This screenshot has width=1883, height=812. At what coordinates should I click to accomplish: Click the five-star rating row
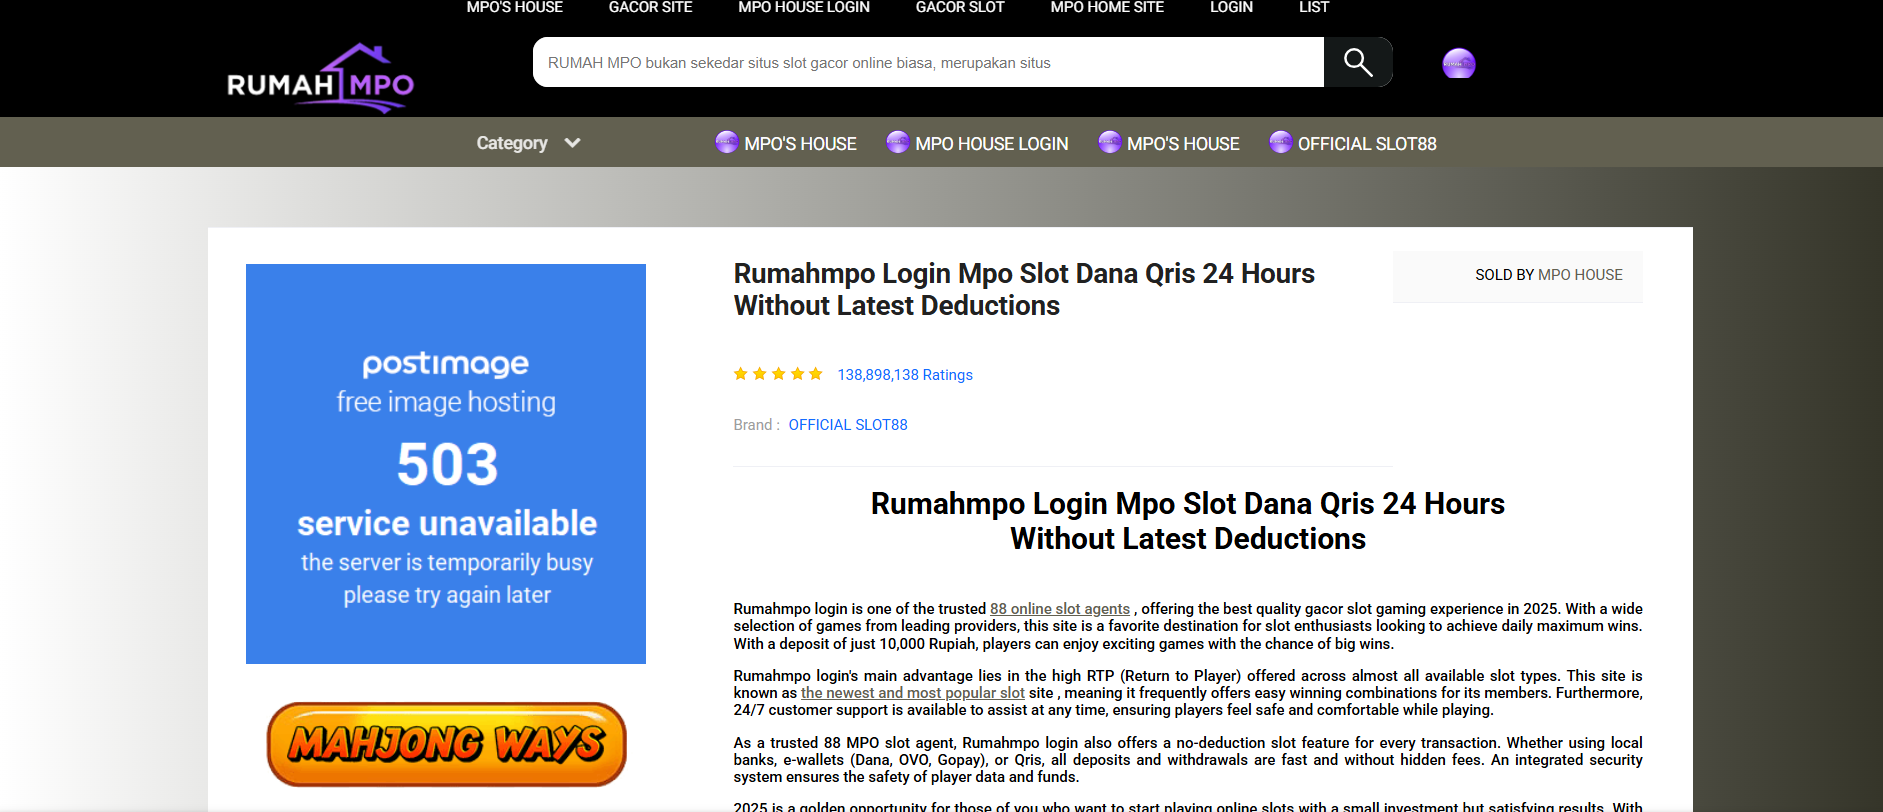778,374
